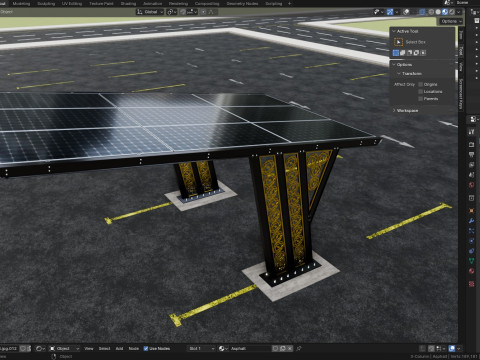Image resolution: width=480 pixels, height=360 pixels.
Task: Choose the Set new selection mode icon
Action: pos(396,53)
